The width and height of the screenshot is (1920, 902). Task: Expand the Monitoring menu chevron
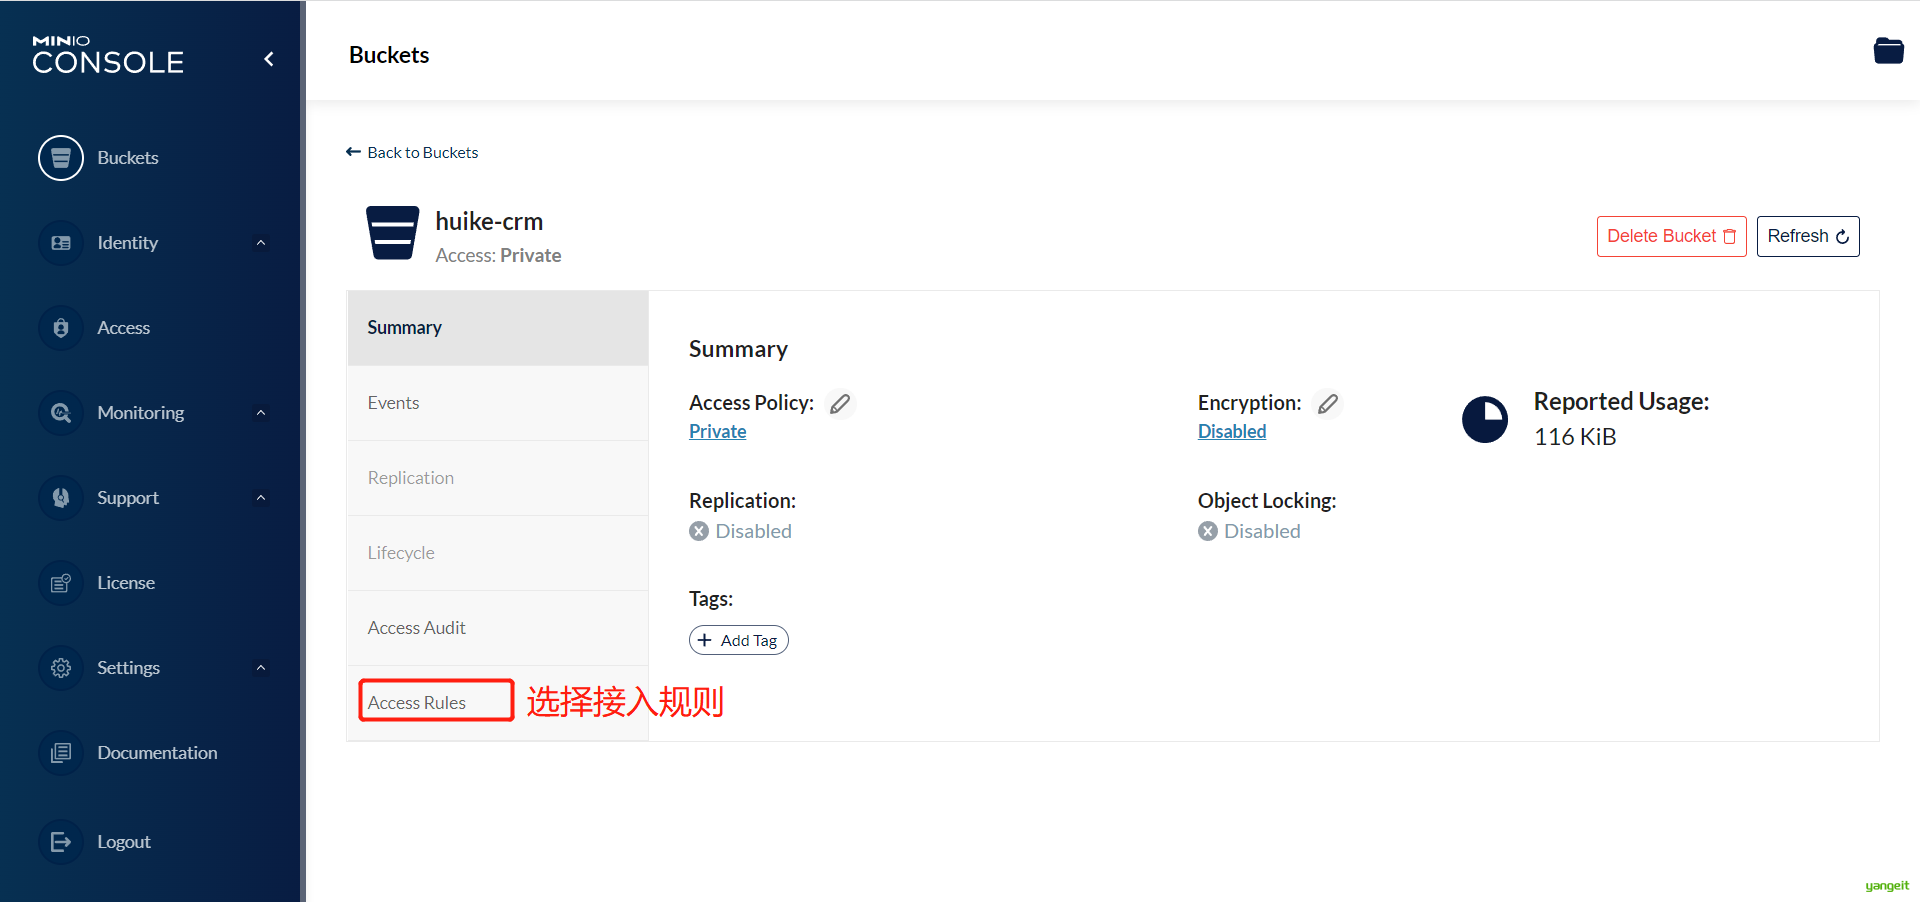[x=261, y=413]
